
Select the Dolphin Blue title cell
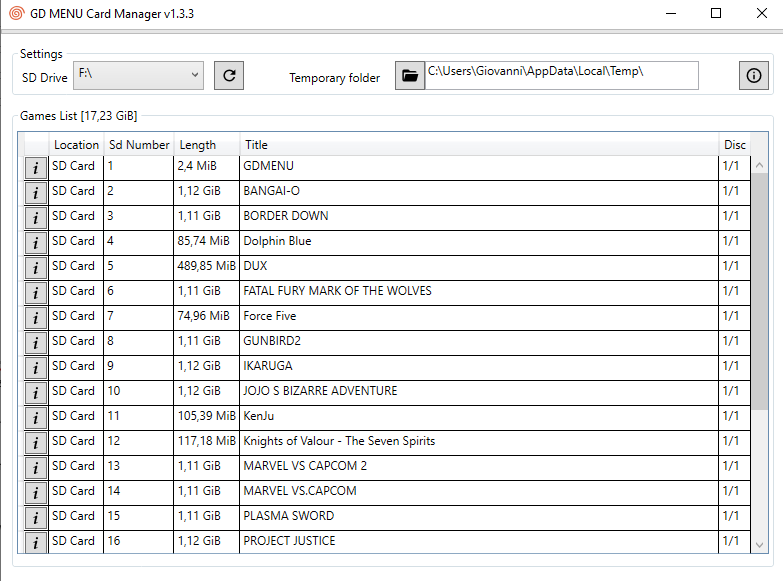point(479,243)
